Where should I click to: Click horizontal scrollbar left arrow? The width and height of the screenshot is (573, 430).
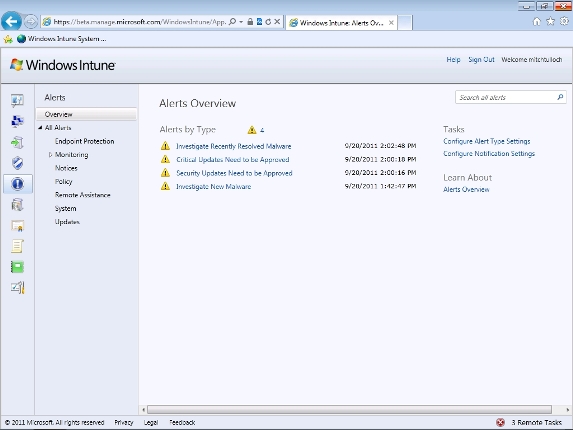pos(143,410)
